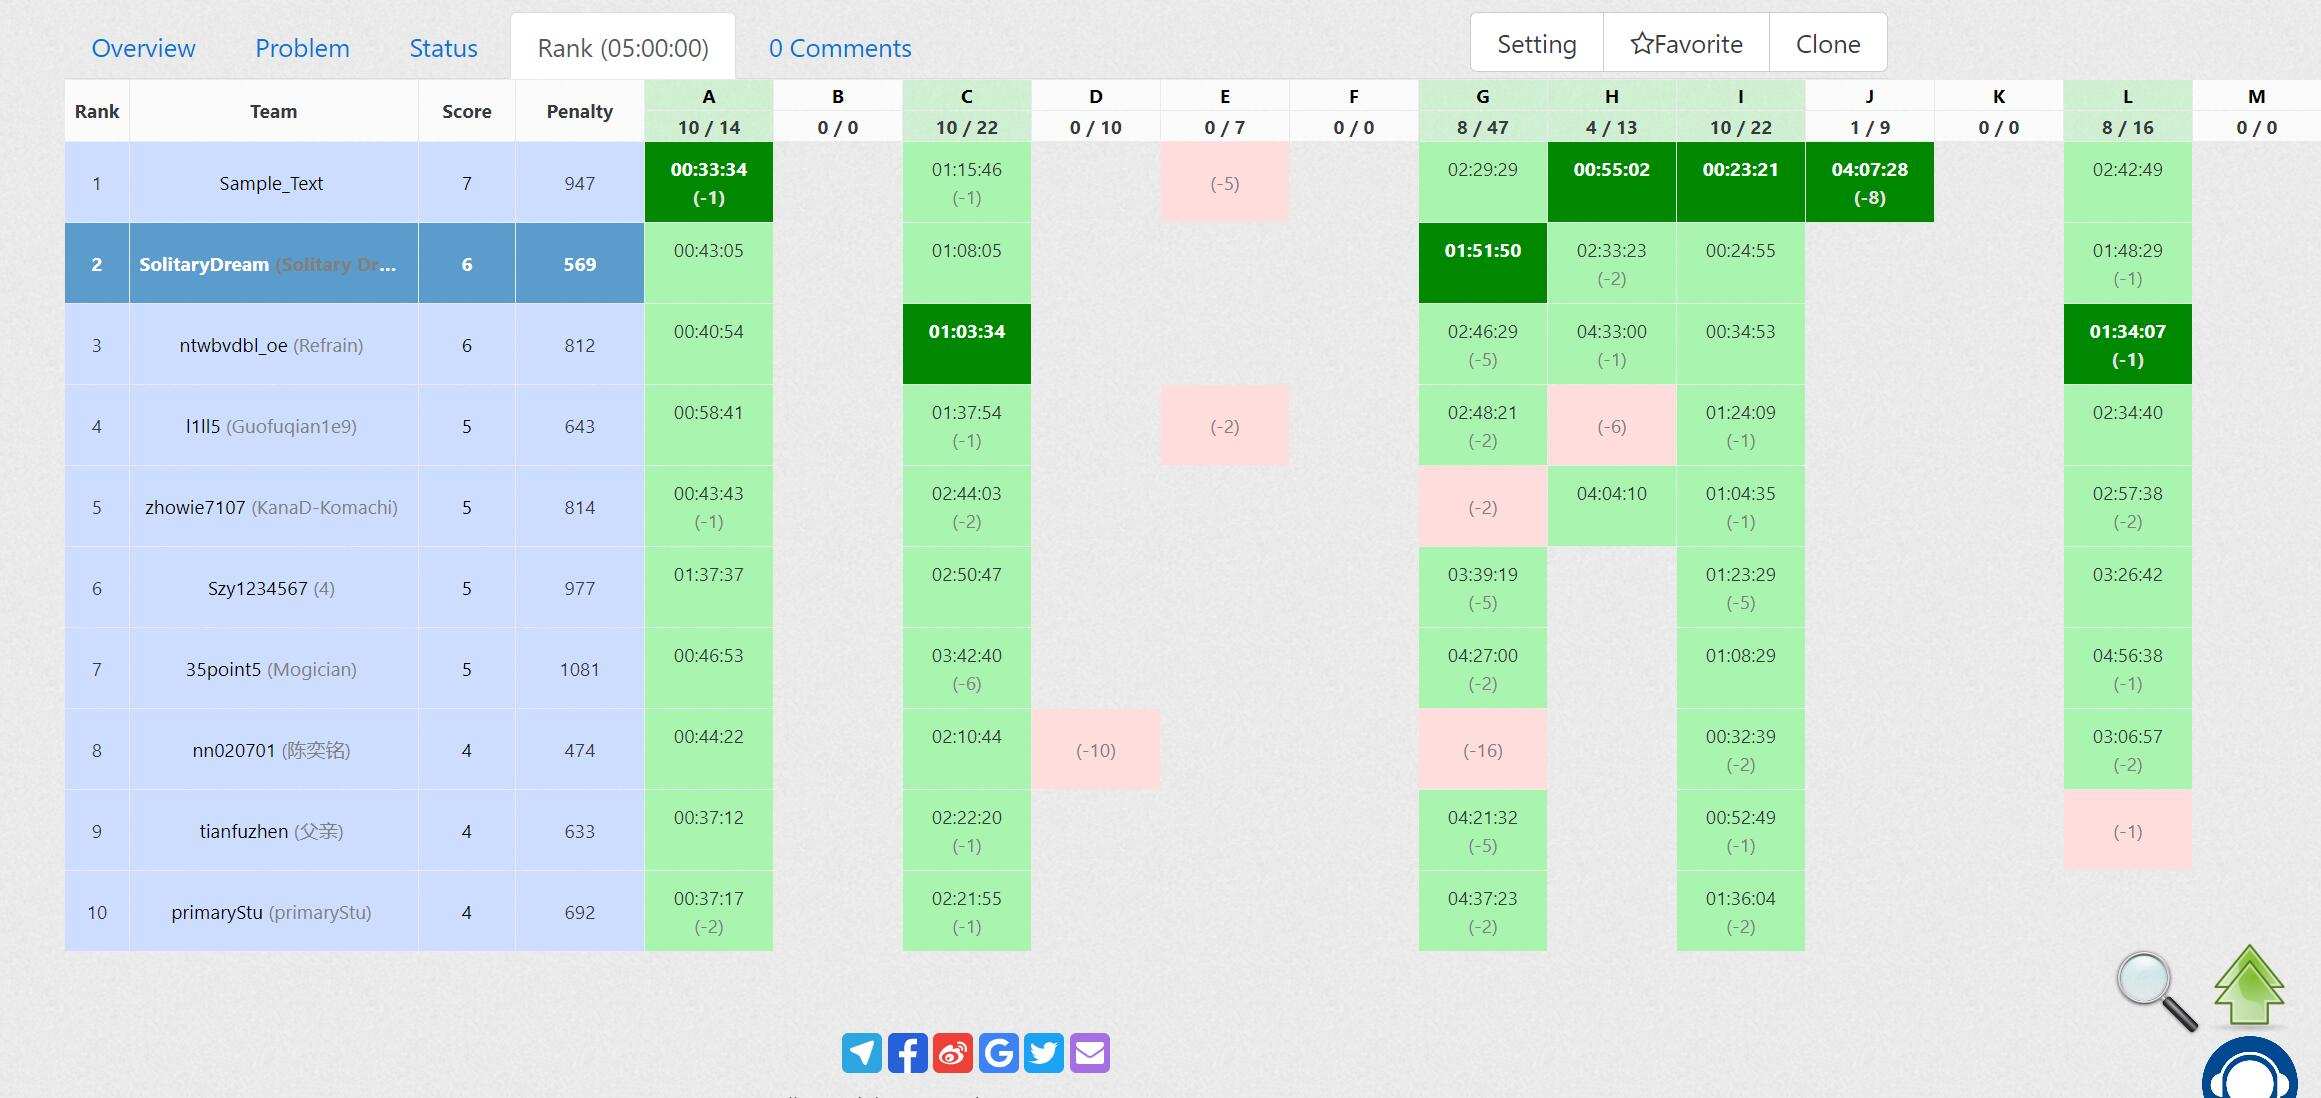
Task: Click the Twitter share icon
Action: tap(1044, 1053)
